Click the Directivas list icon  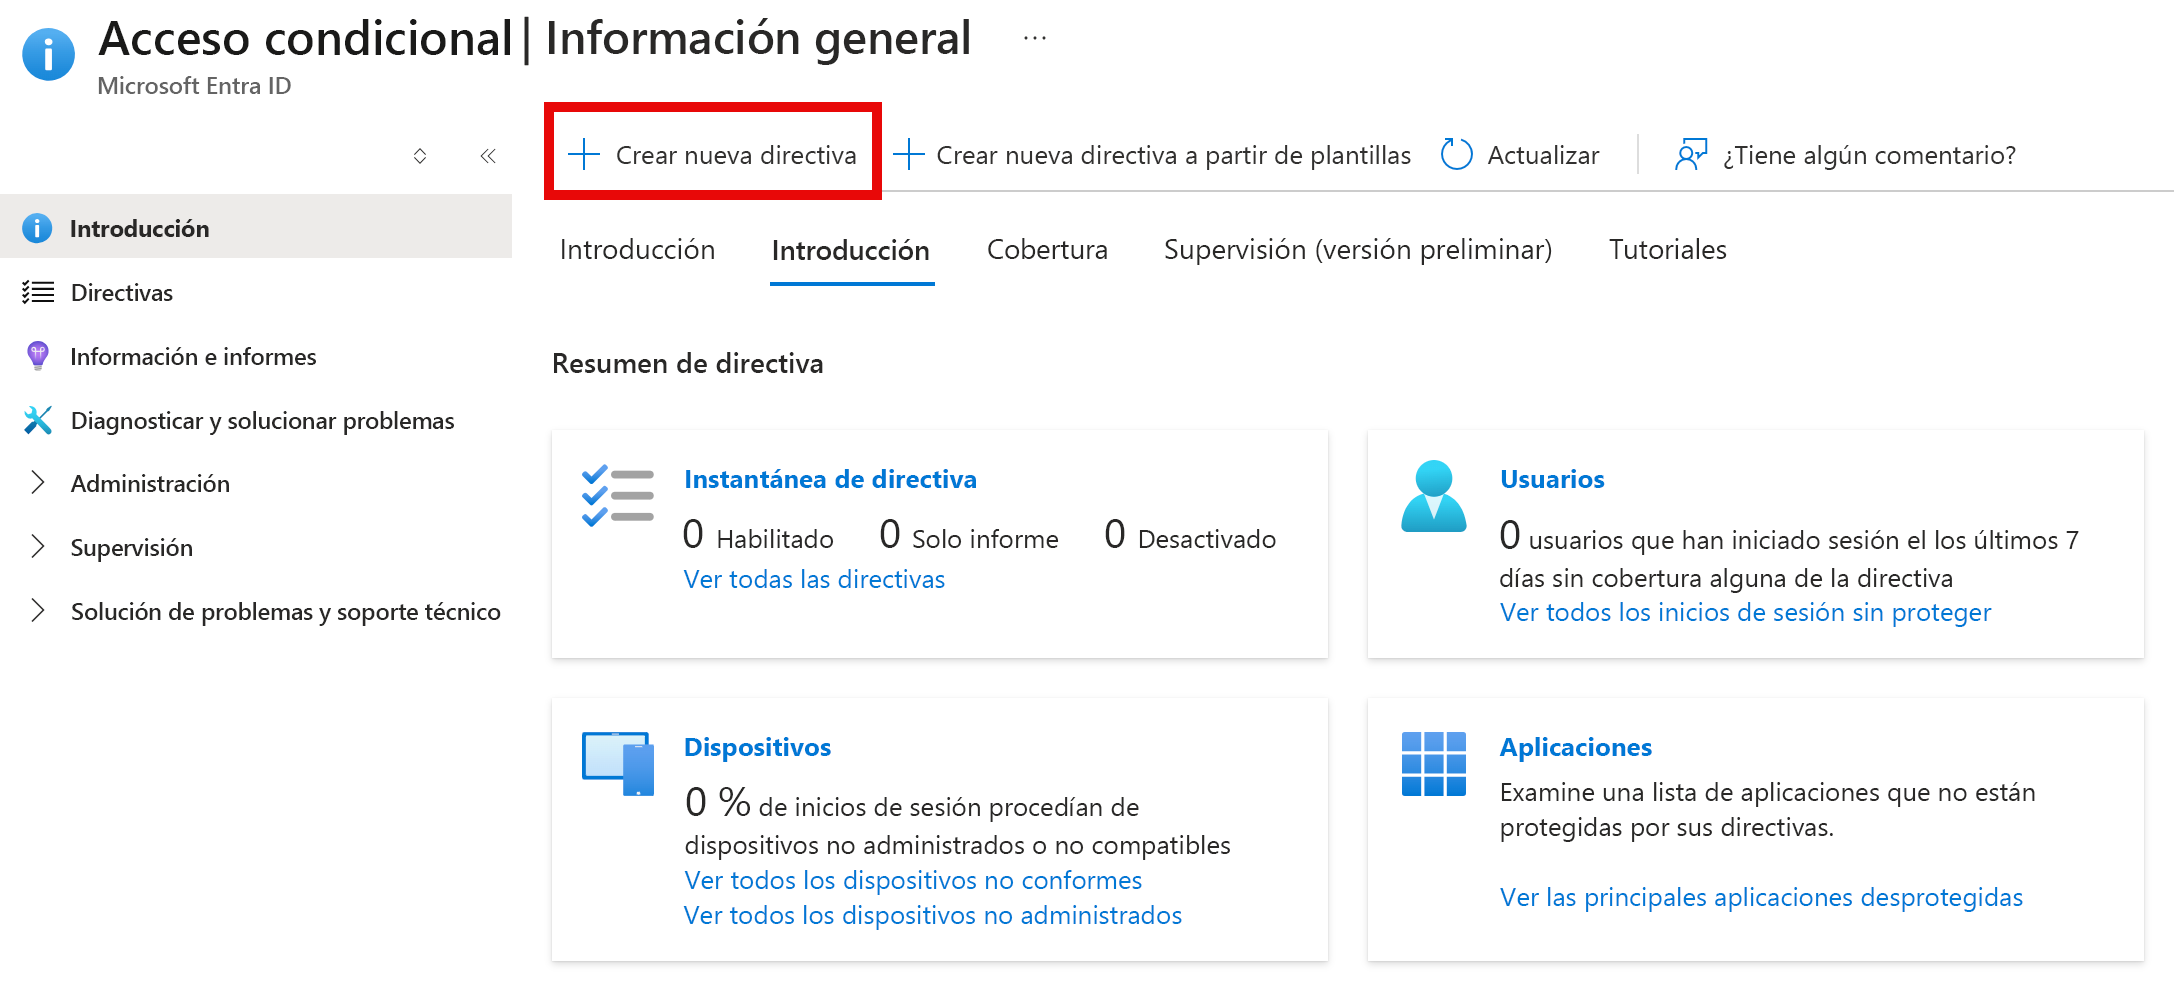point(38,292)
